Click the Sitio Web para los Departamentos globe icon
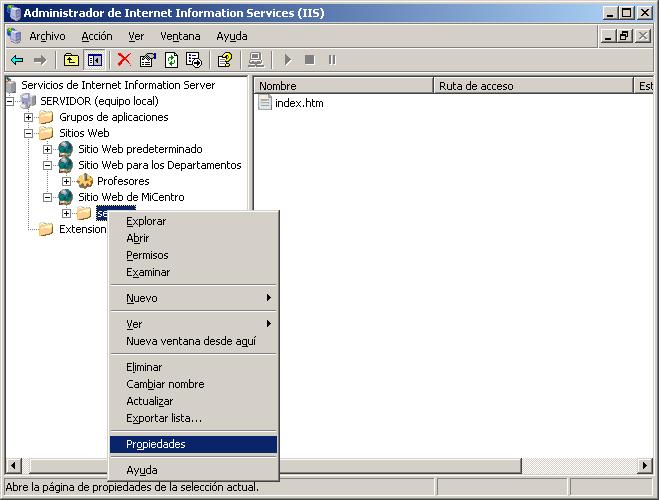This screenshot has height=500, width=659. coord(66,165)
